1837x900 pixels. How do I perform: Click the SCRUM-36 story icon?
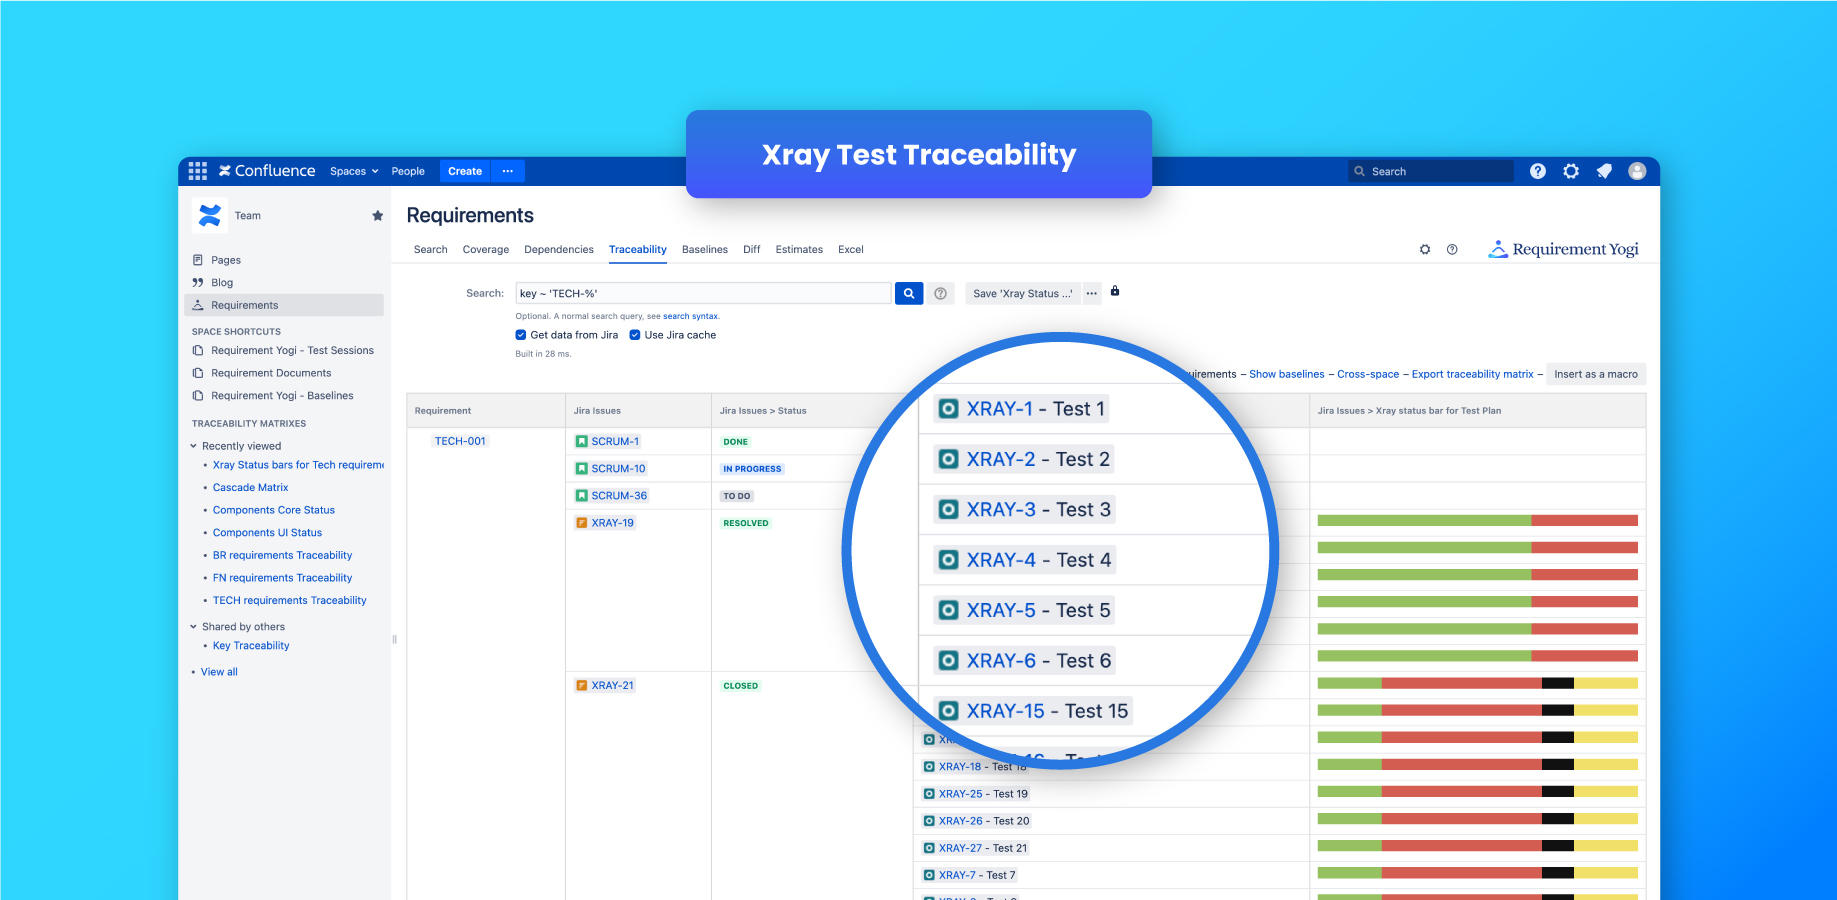coord(581,495)
